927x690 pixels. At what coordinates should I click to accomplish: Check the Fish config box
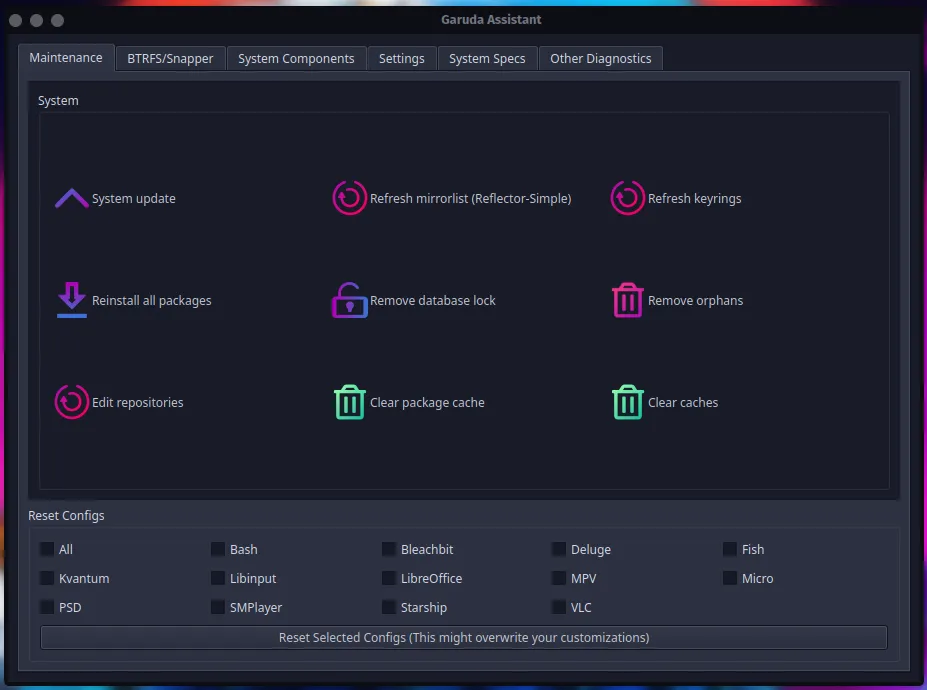point(731,549)
